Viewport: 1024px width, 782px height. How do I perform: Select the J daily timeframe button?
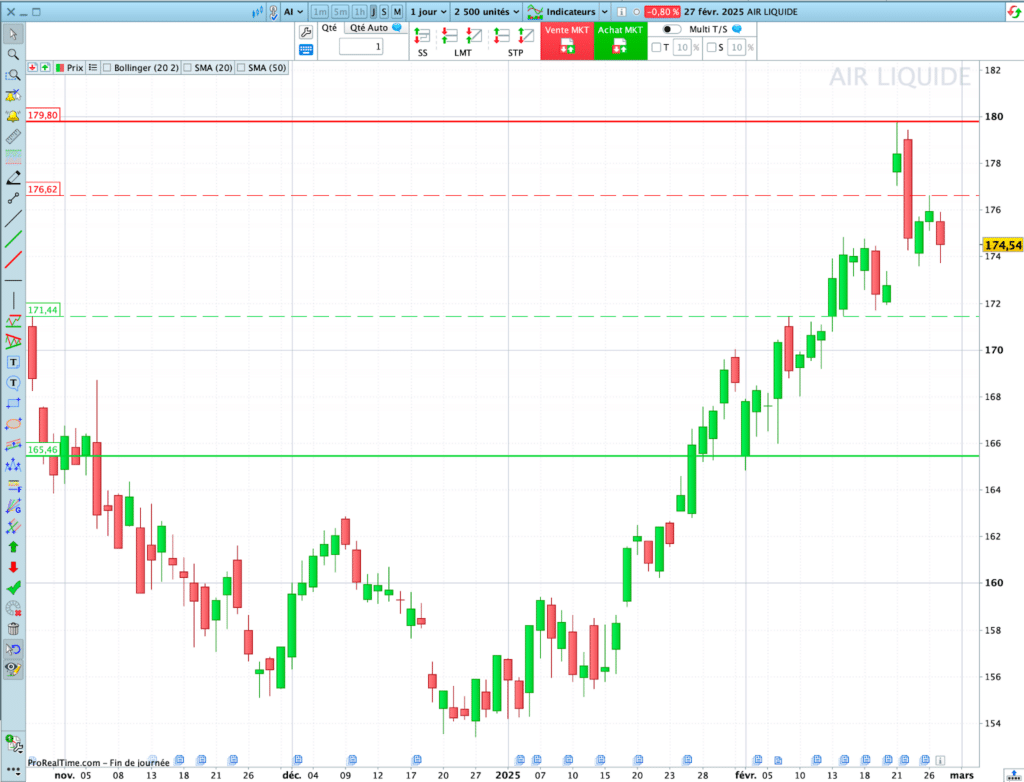pos(374,12)
